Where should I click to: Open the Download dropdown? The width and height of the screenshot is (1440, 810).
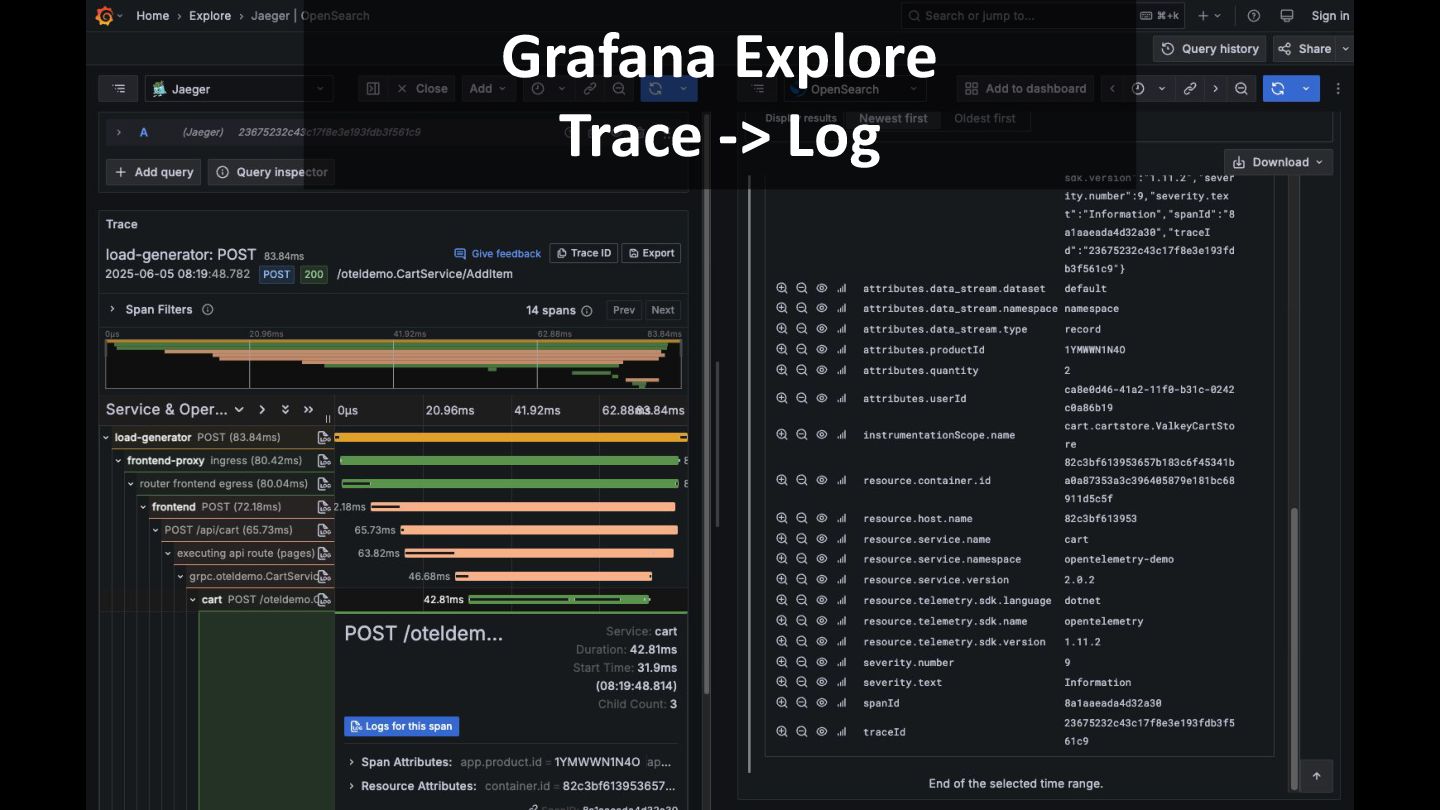(1278, 162)
